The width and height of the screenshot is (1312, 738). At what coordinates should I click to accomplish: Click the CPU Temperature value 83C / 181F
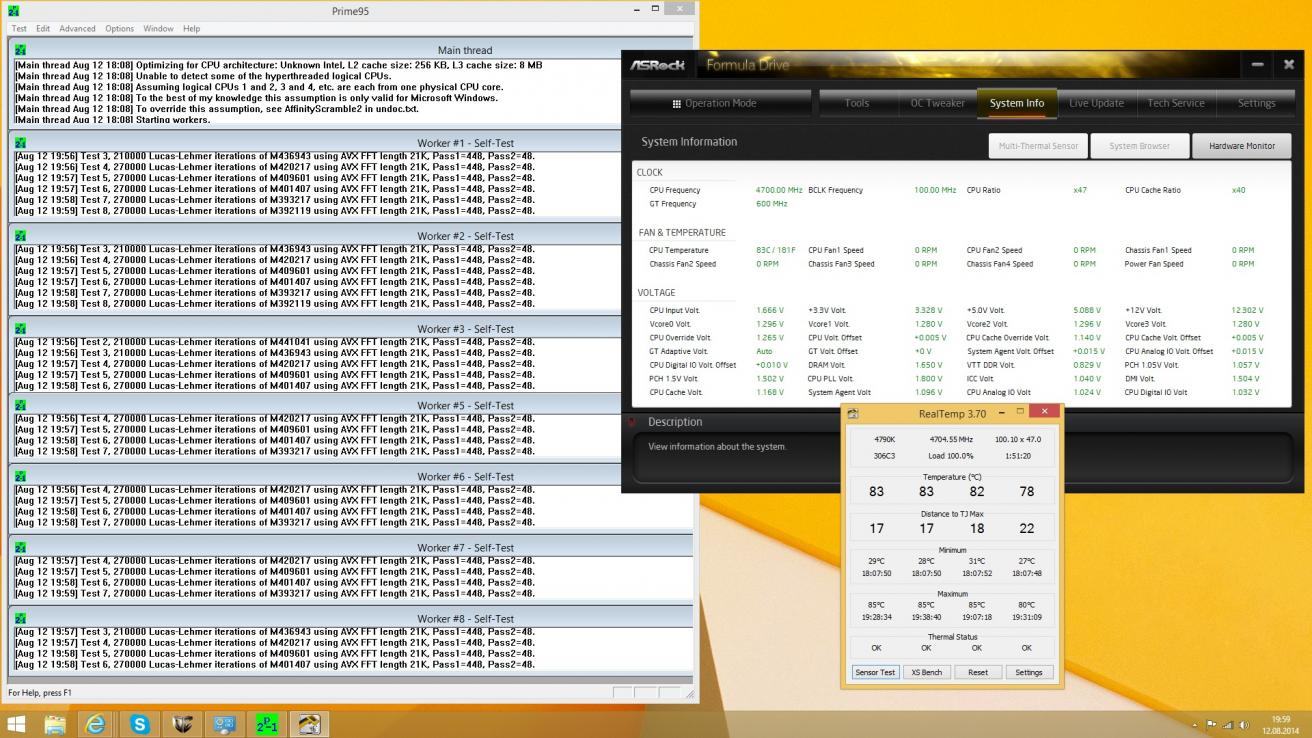tap(776, 250)
